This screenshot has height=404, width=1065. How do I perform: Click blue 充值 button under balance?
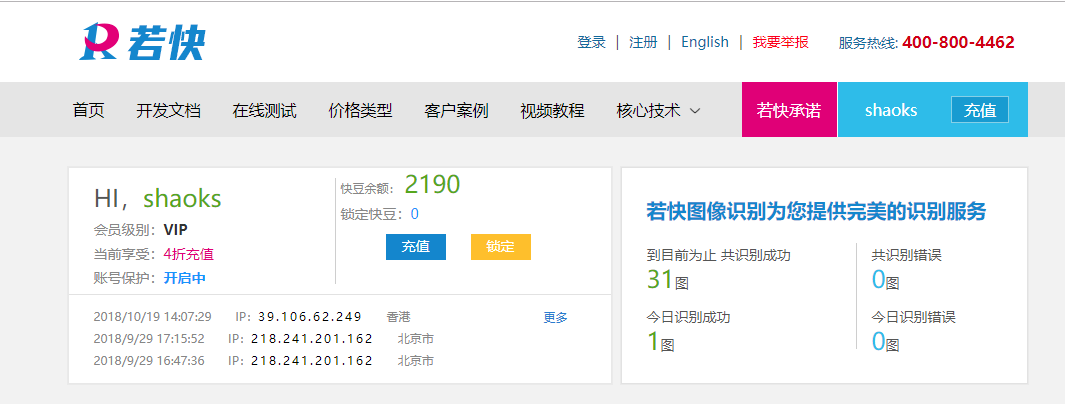point(416,247)
